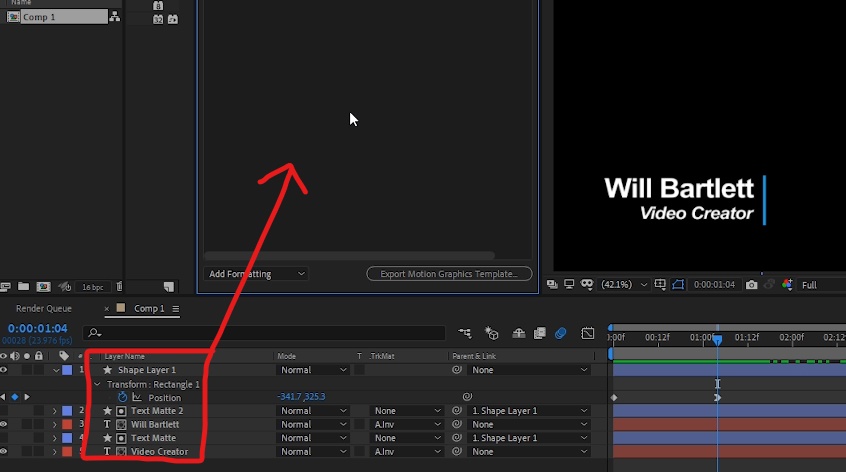
Task: Create a new composition from Project panel
Action: [x=43, y=287]
